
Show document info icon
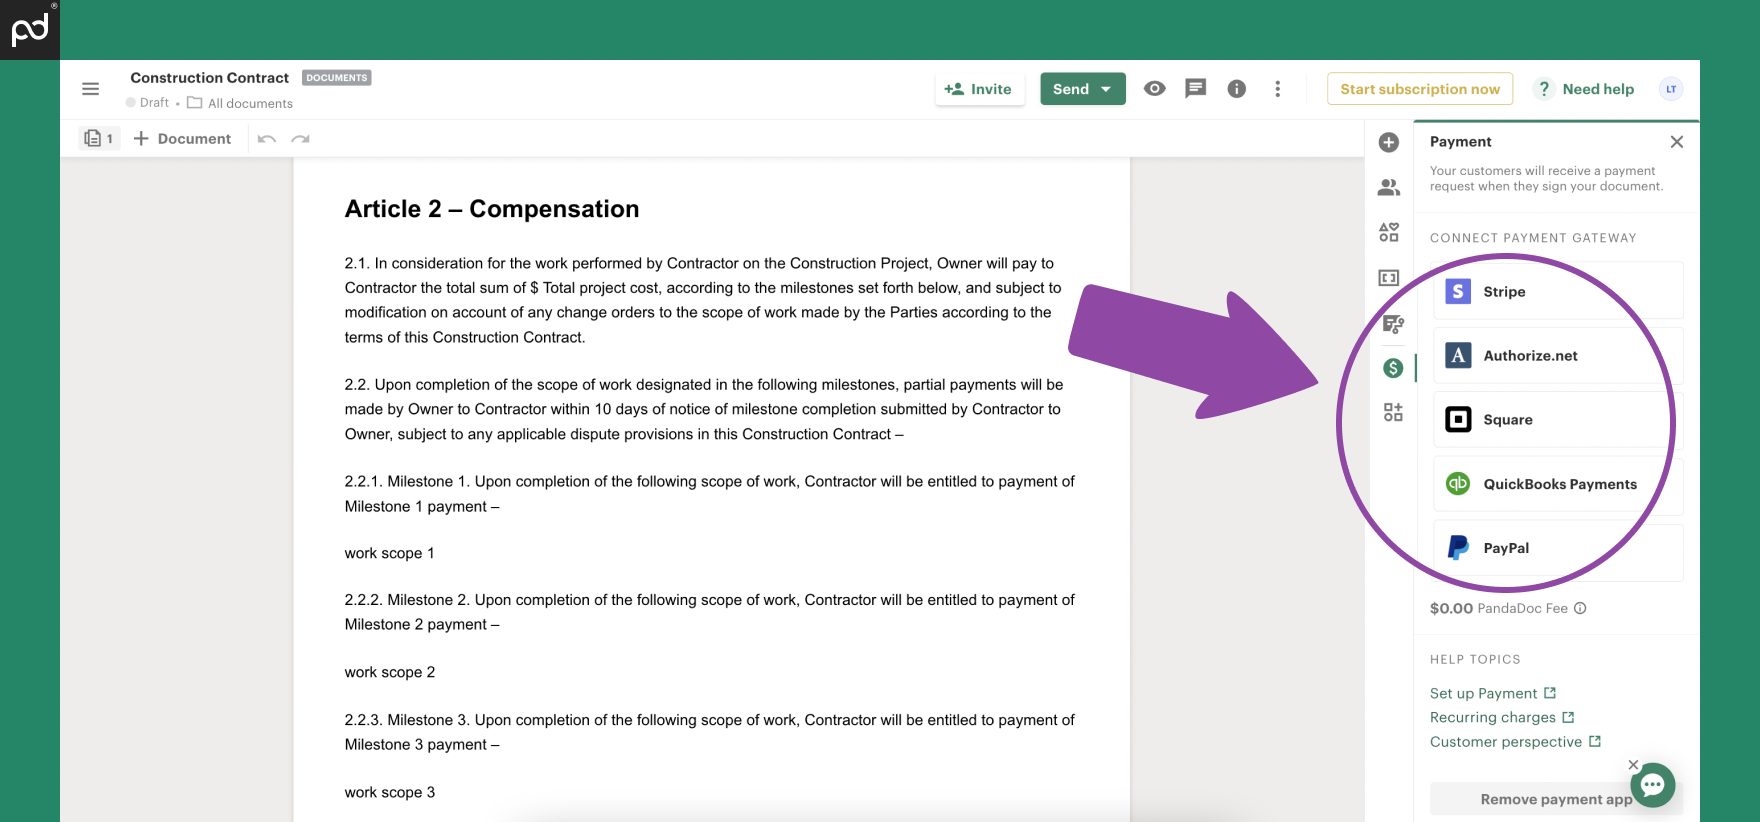[1236, 89]
